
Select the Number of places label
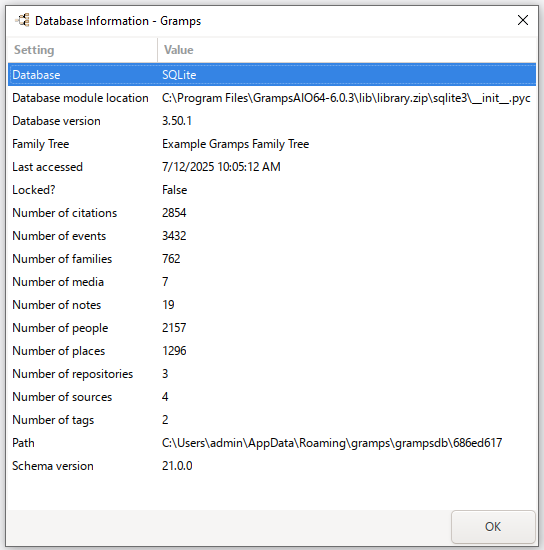(59, 351)
